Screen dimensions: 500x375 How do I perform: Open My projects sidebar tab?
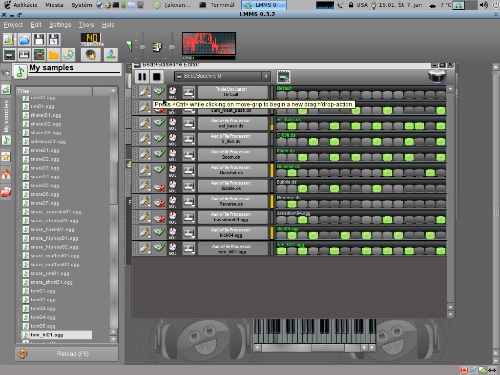(6, 89)
